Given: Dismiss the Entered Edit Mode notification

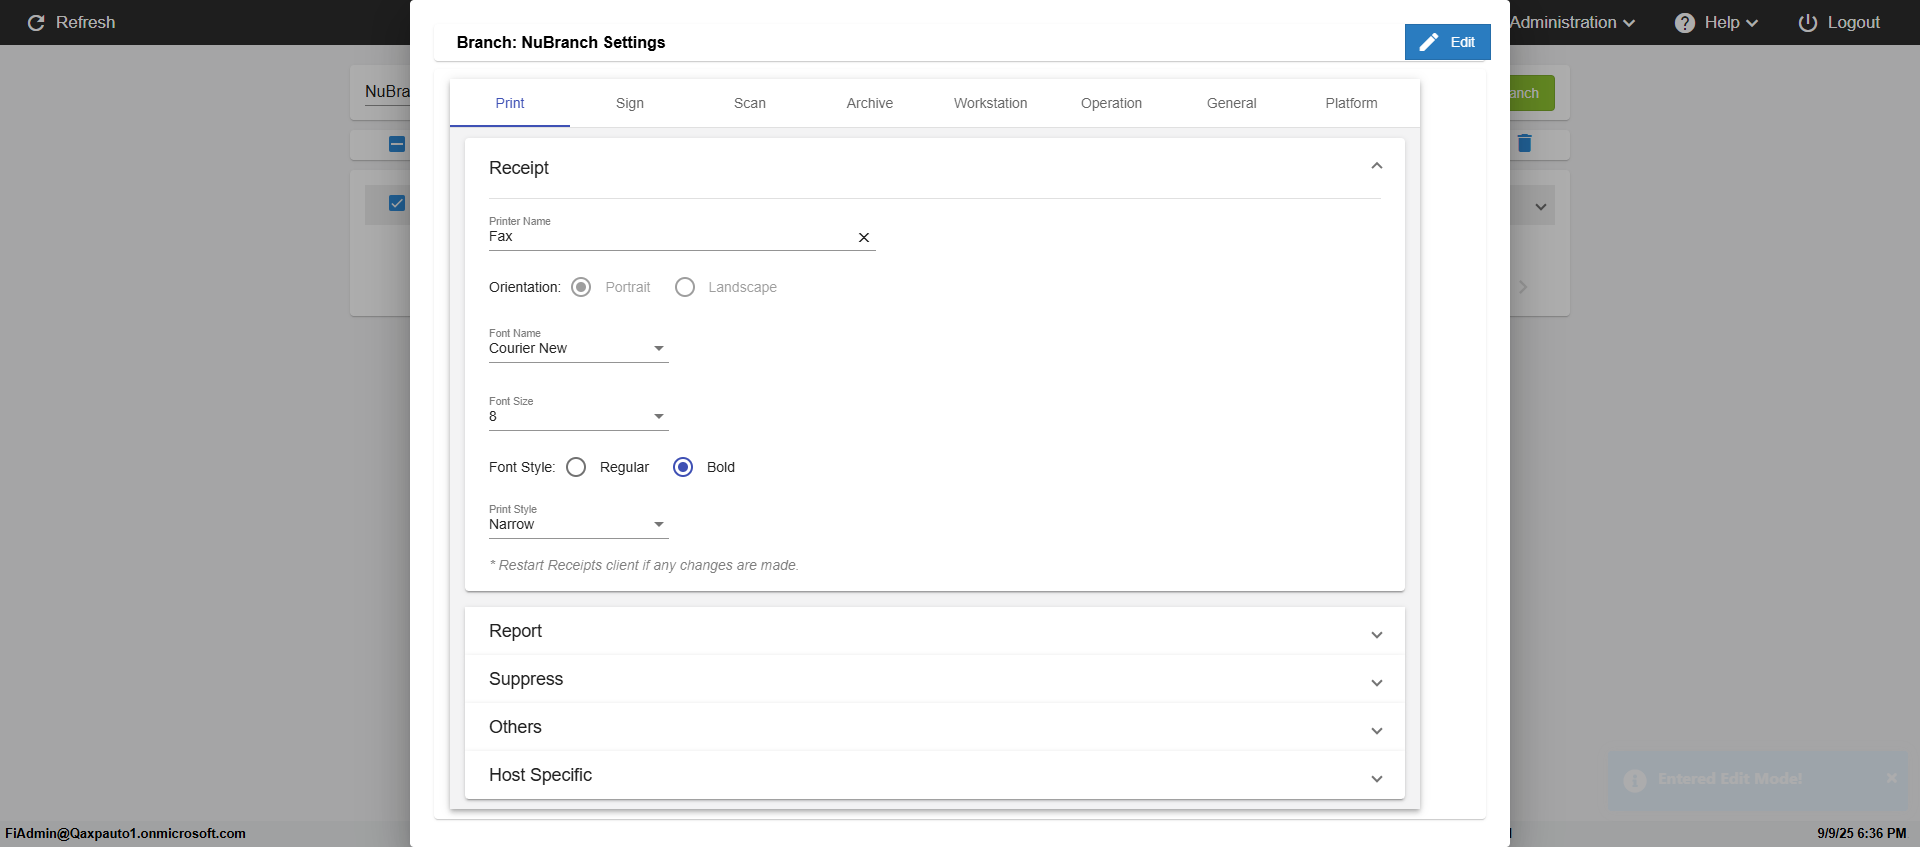Looking at the screenshot, I should [x=1891, y=778].
